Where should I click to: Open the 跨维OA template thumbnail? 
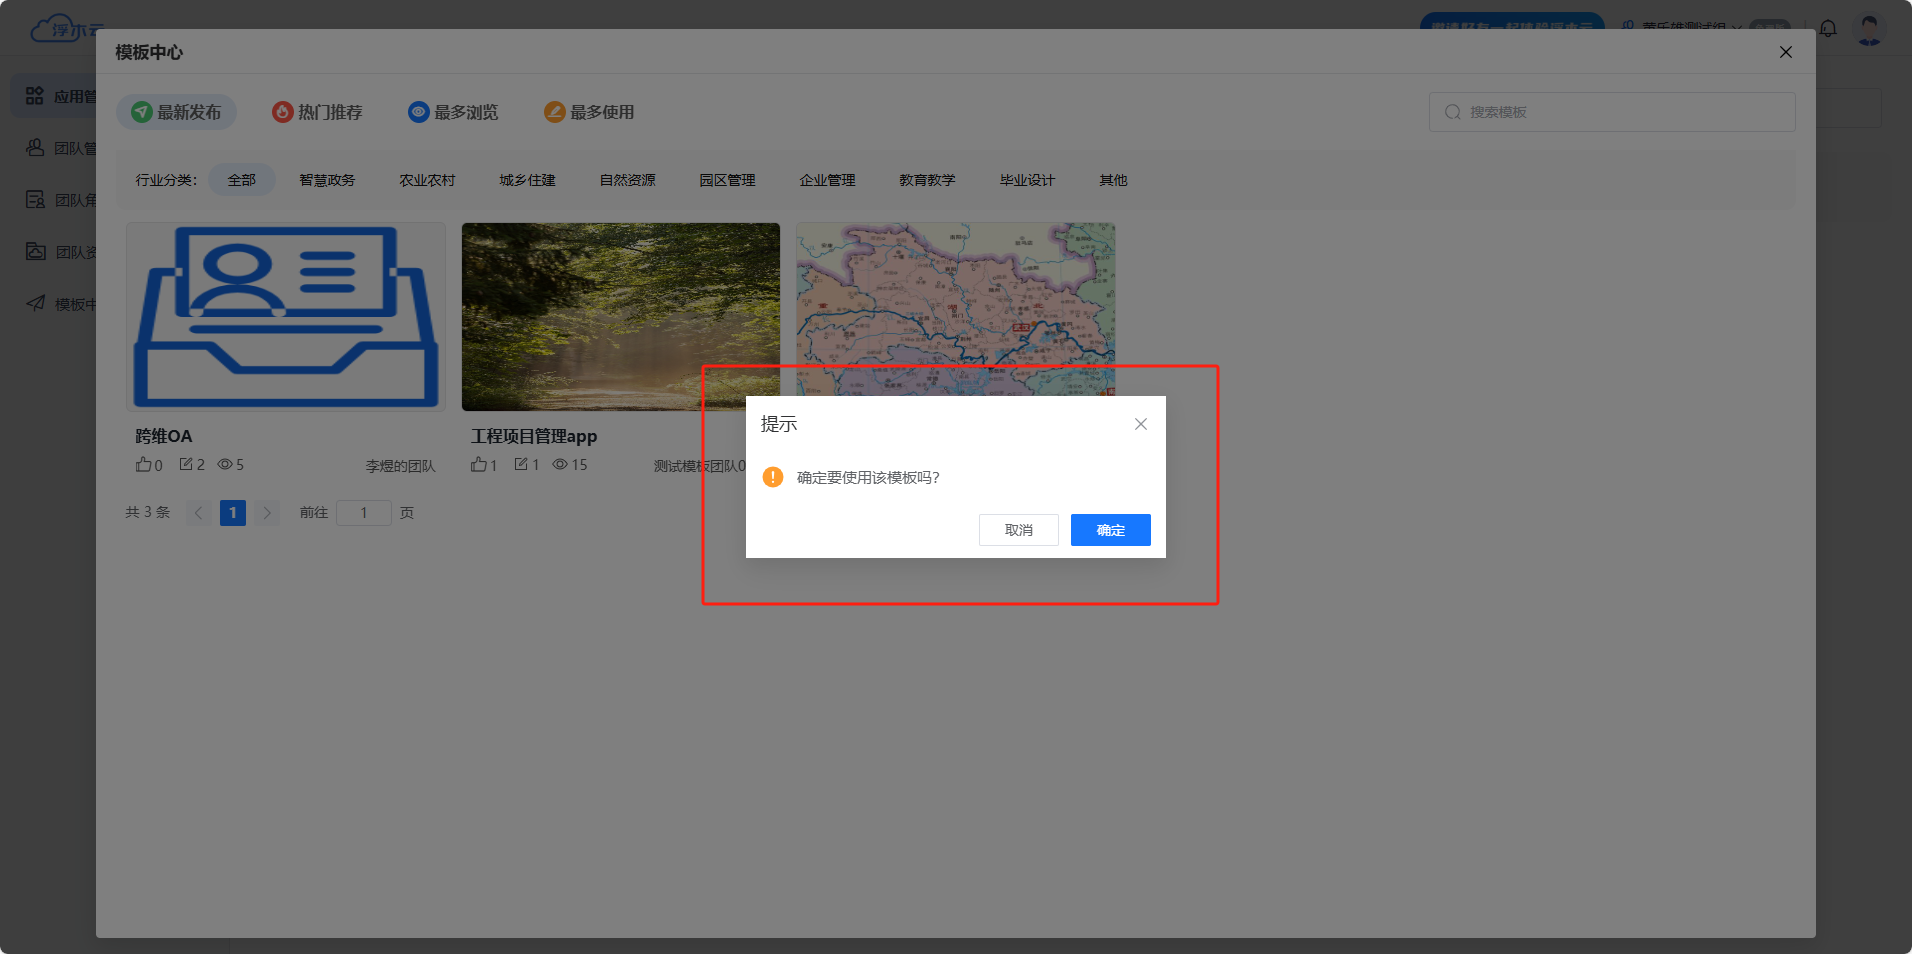(286, 316)
